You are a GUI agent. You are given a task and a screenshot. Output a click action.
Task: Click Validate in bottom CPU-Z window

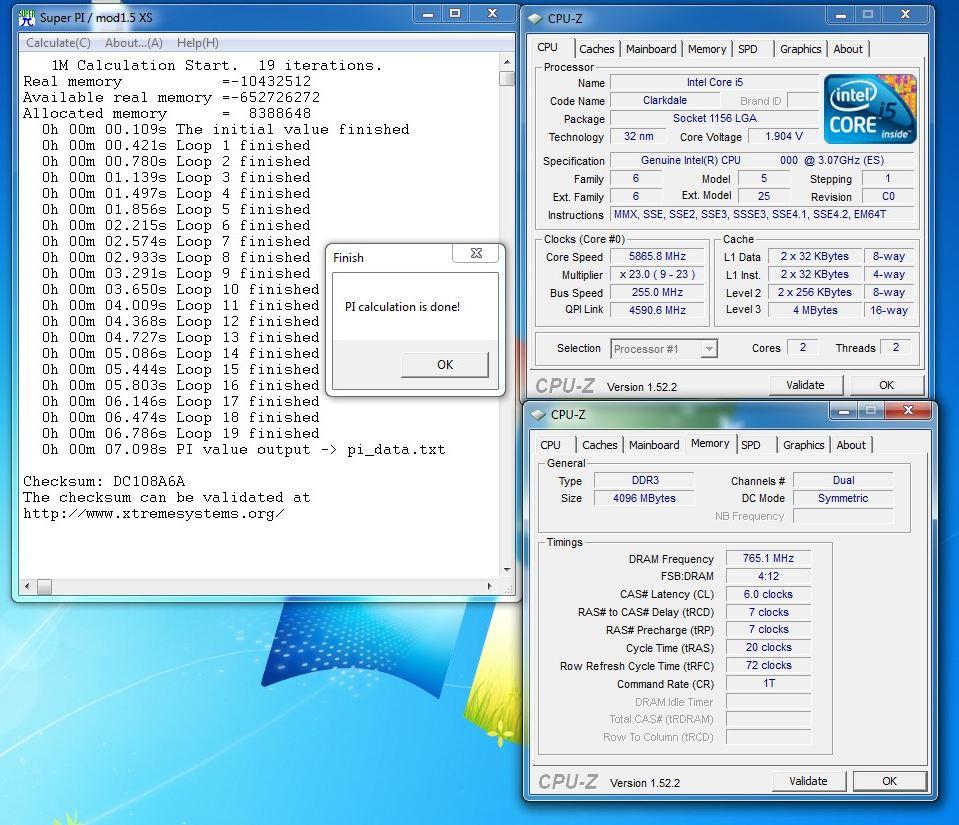pyautogui.click(x=808, y=781)
